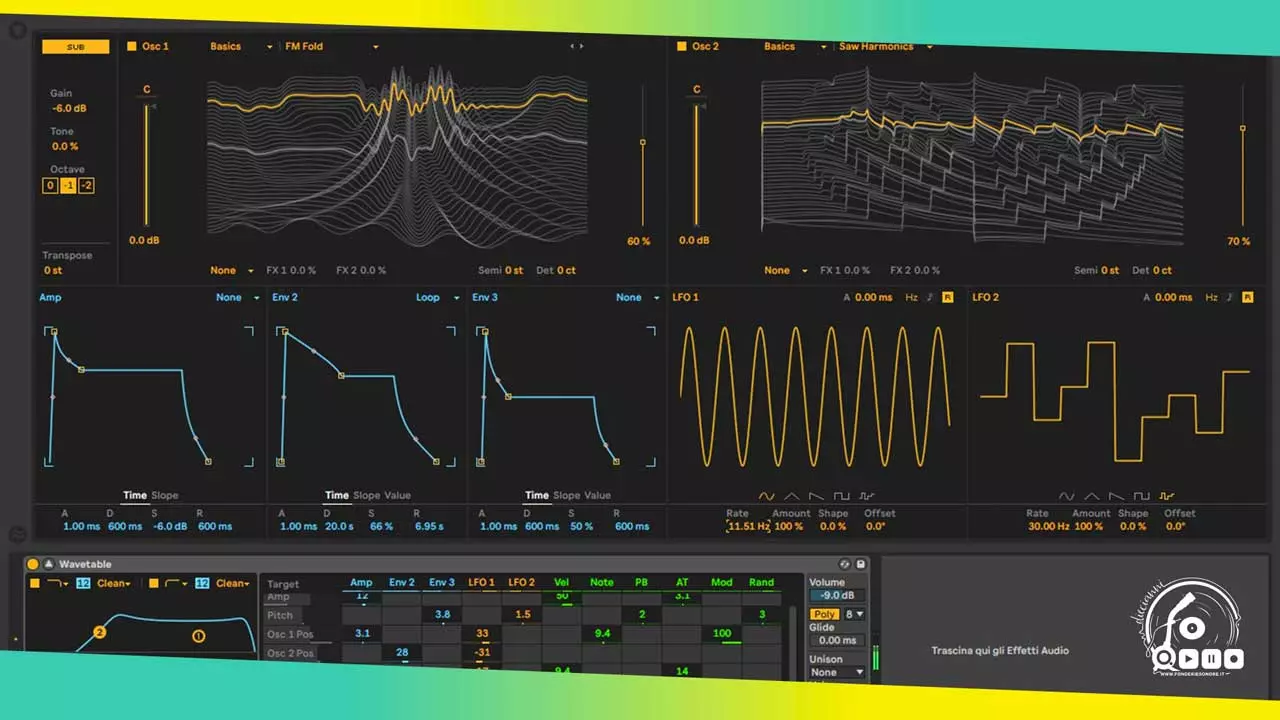Select filter node 2 in filter display
The height and width of the screenshot is (720, 1280).
tap(99, 632)
